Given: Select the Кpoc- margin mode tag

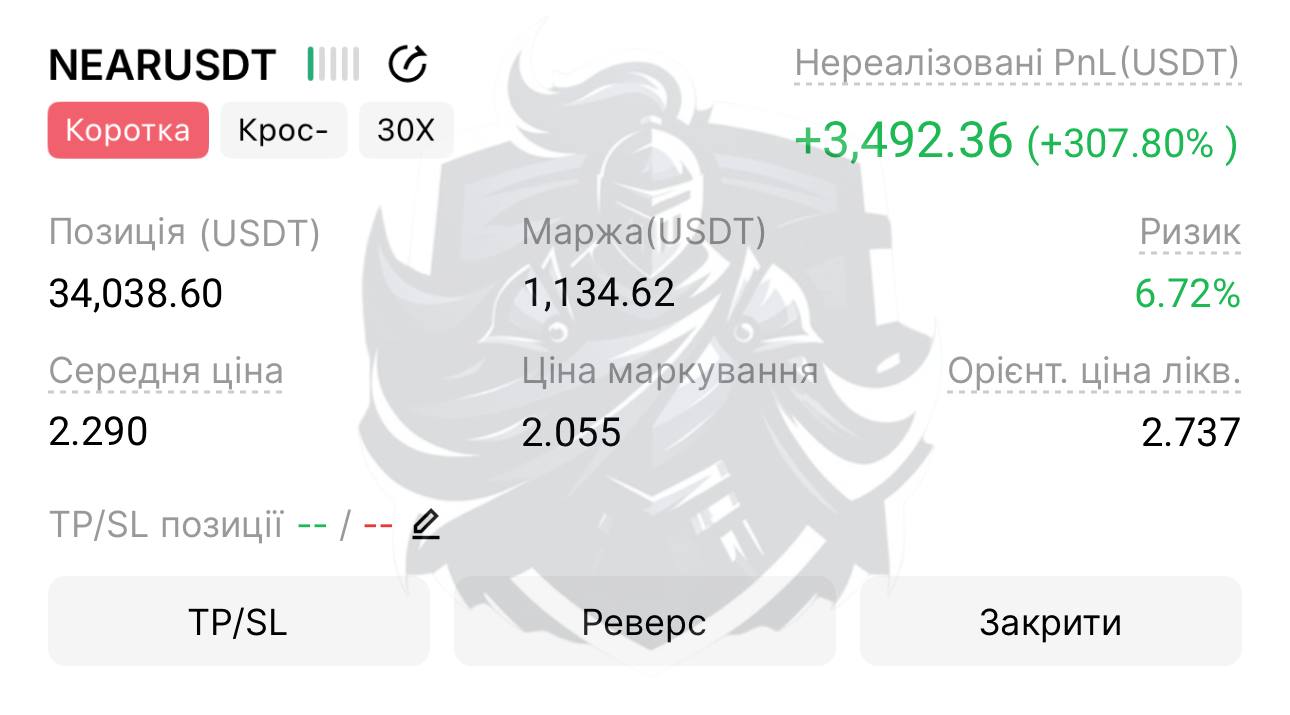Looking at the screenshot, I should [x=283, y=130].
